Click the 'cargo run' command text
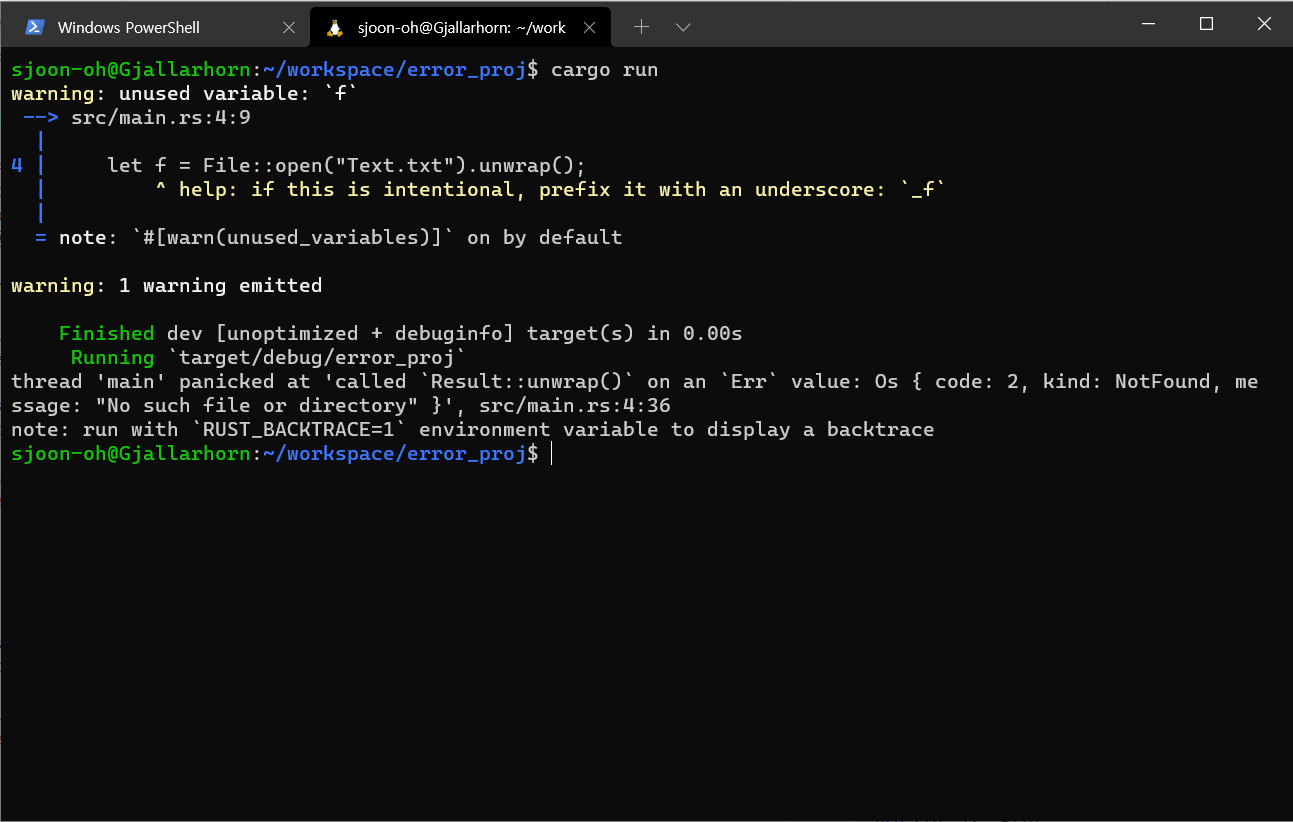Viewport: 1293px width, 822px height. pos(605,70)
